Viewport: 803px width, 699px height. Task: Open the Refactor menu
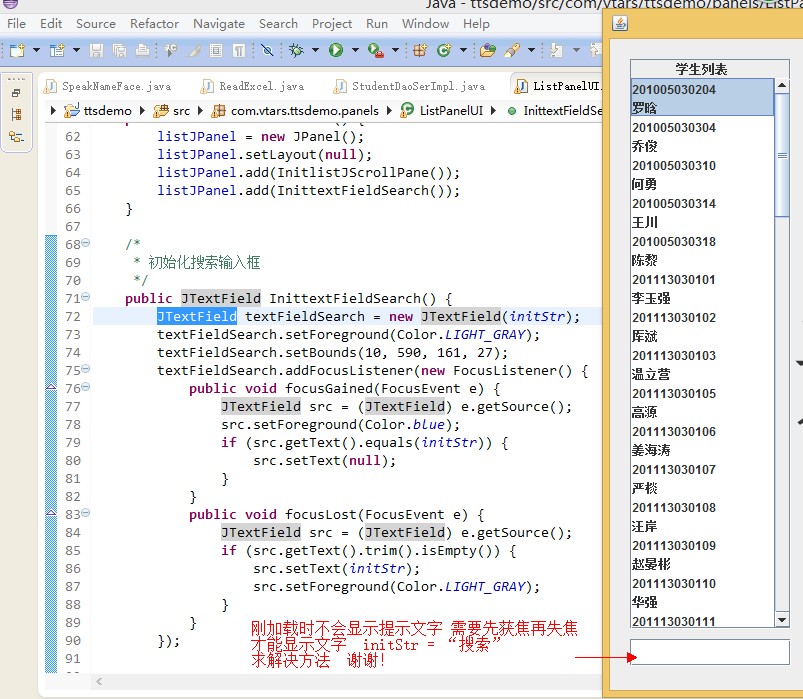[x=154, y=23]
